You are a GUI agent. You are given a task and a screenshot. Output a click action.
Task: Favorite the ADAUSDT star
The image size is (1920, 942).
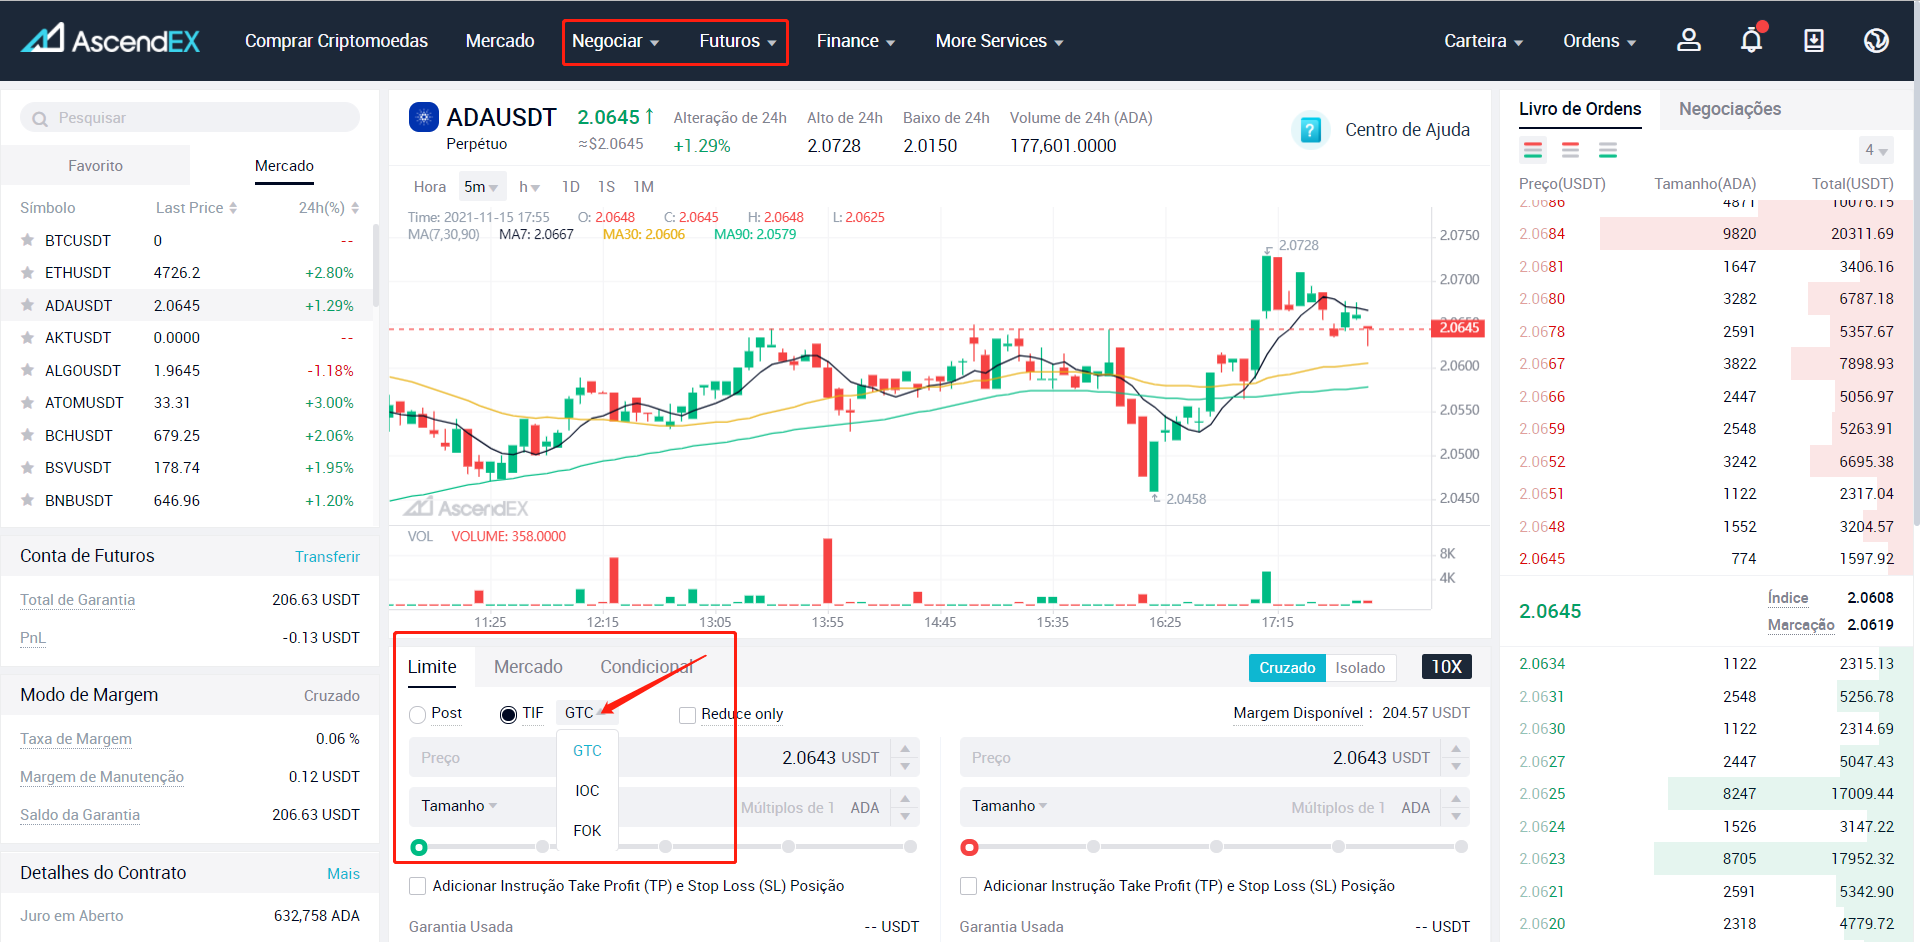point(27,305)
